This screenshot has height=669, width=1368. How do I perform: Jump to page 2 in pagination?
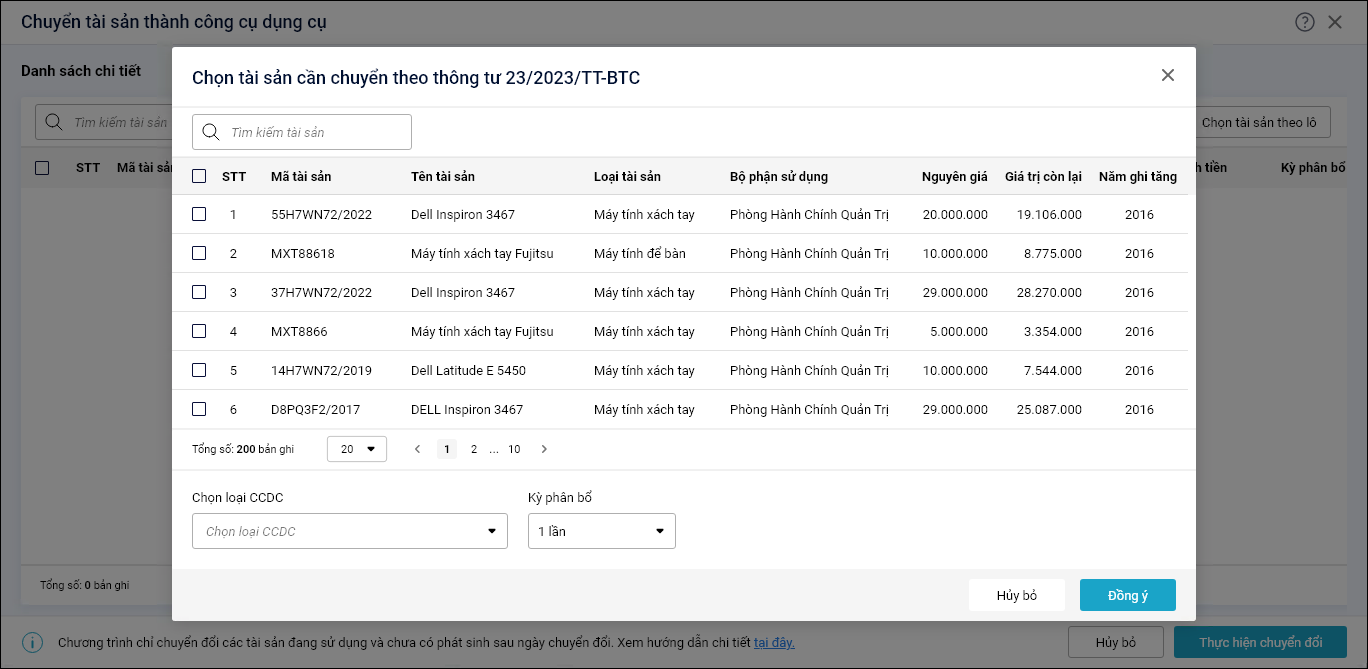pyautogui.click(x=474, y=449)
